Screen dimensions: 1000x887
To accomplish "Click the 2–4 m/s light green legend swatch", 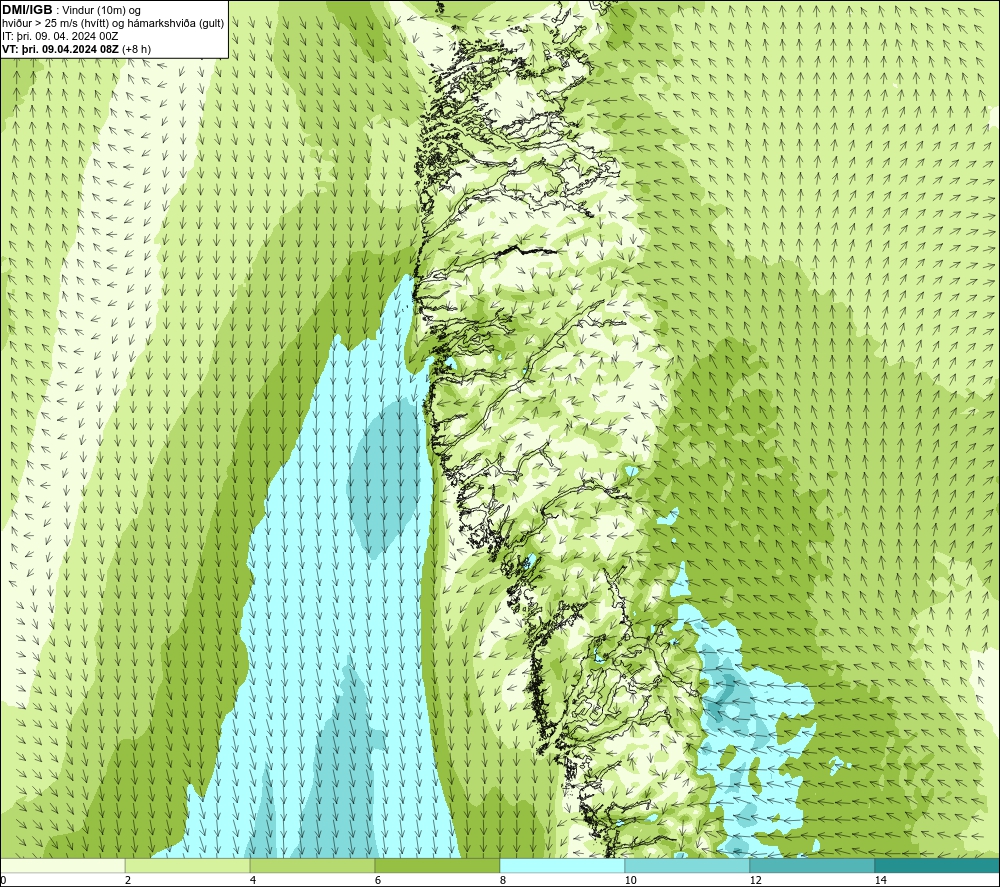I will (x=188, y=865).
